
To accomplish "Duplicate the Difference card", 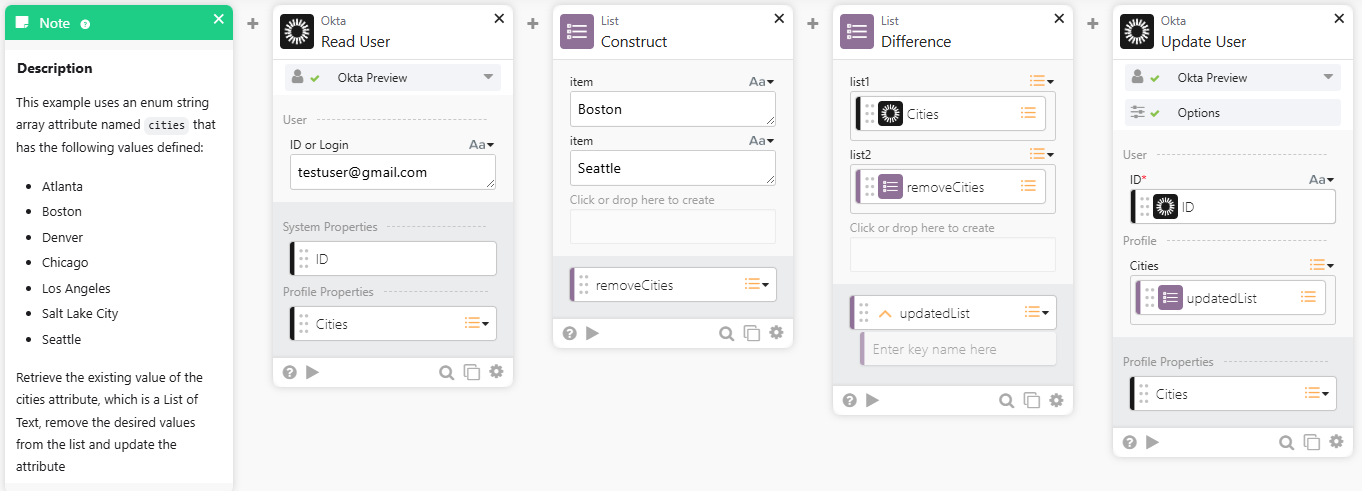I will [1032, 400].
